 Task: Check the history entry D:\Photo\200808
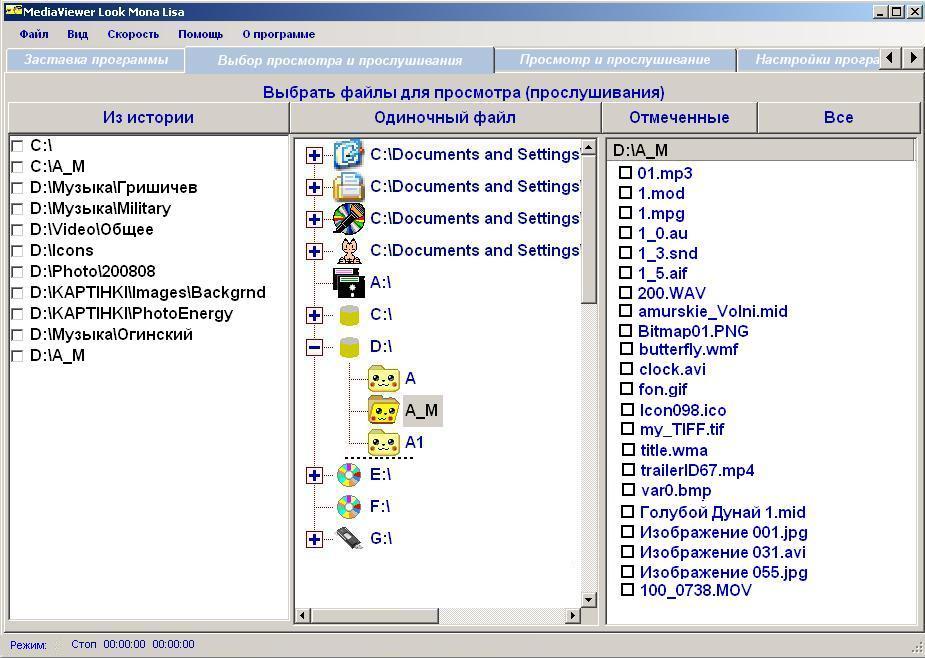(18, 272)
